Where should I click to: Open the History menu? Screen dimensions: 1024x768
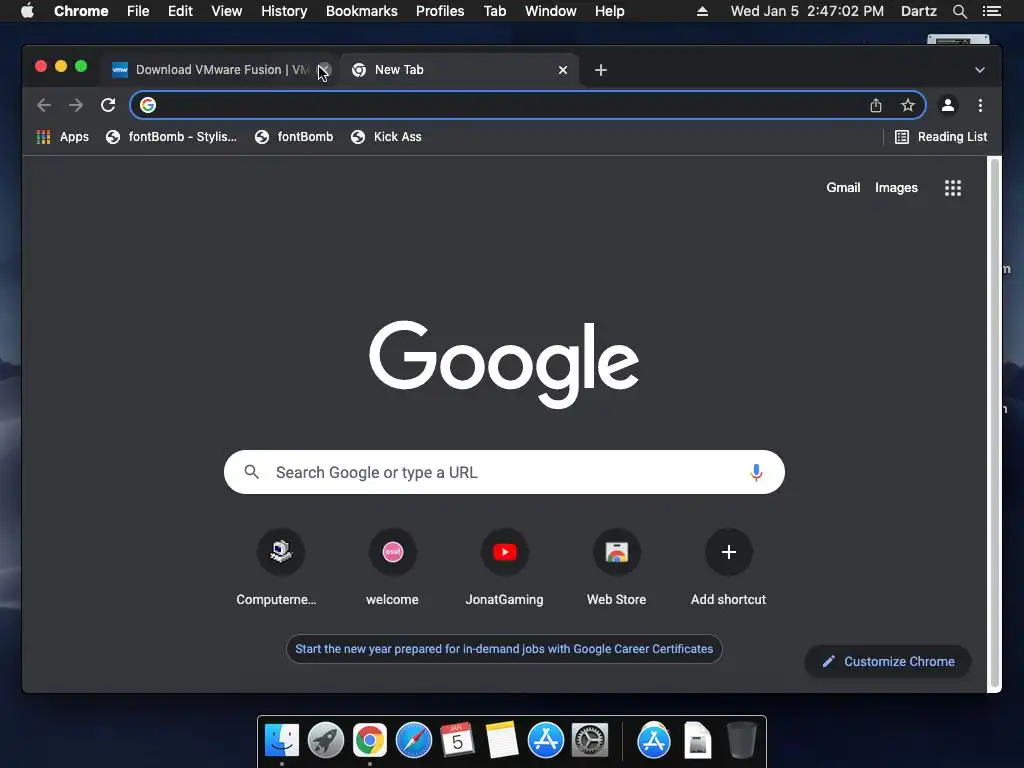pyautogui.click(x=284, y=11)
